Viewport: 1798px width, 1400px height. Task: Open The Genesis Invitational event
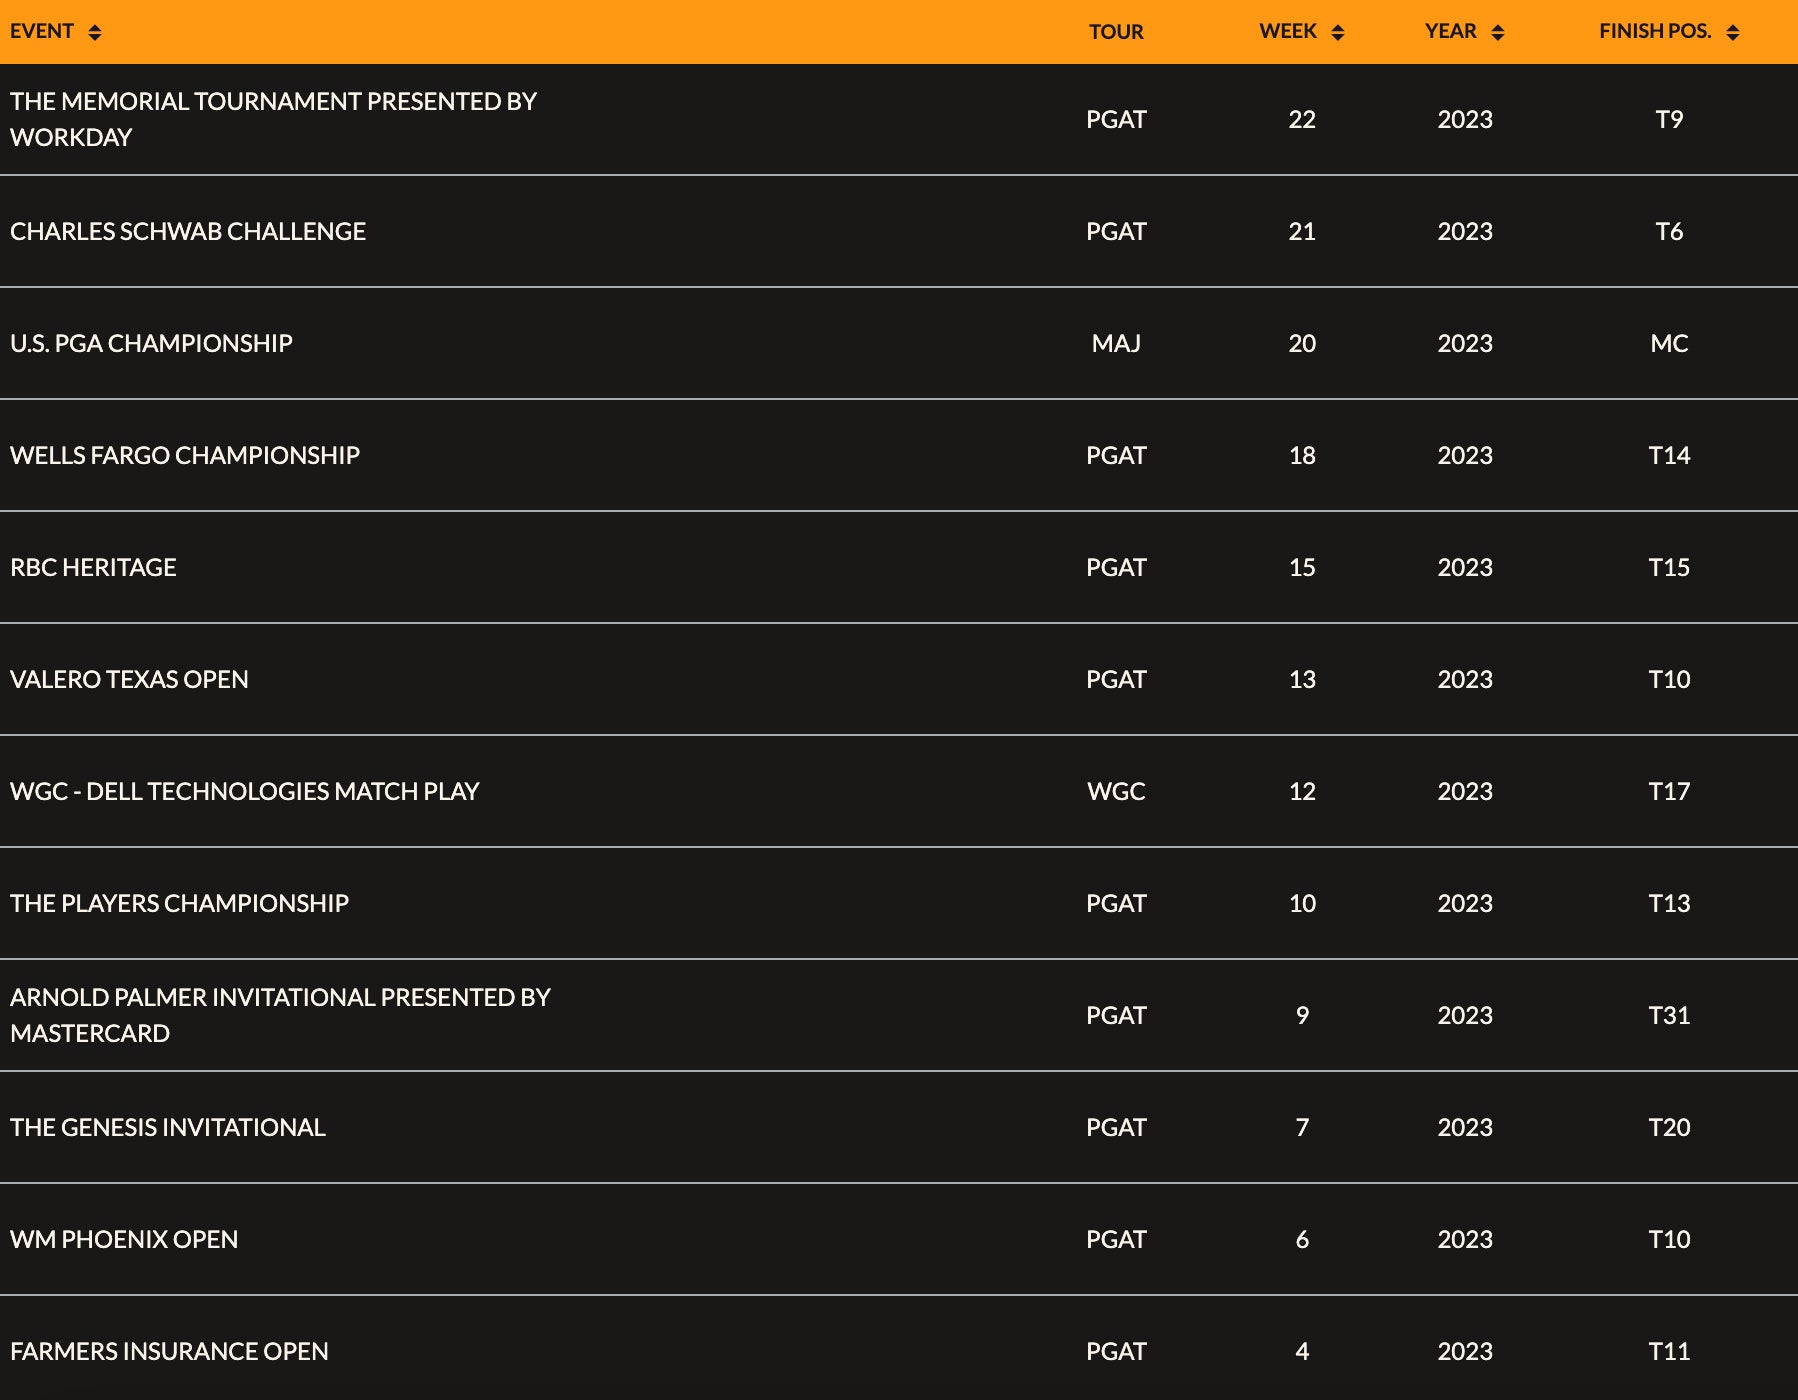tap(168, 1127)
